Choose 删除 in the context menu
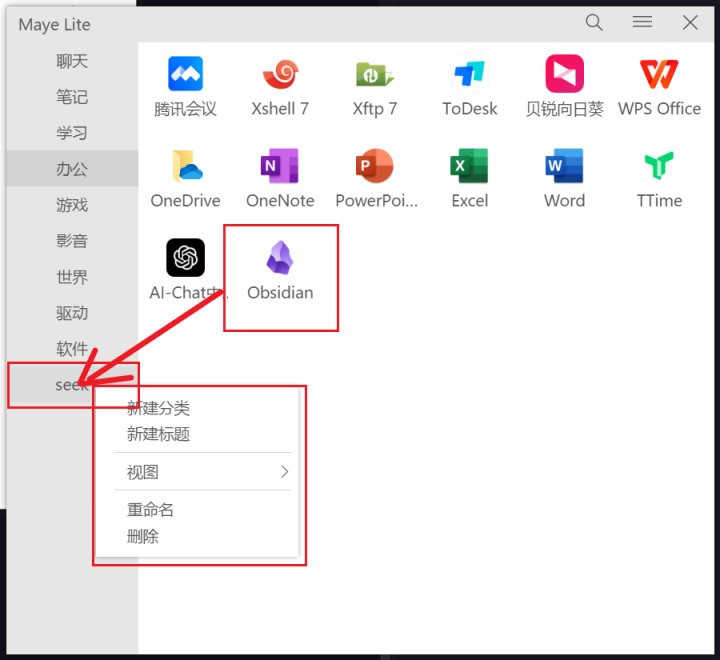The height and width of the screenshot is (660, 720). pyautogui.click(x=142, y=536)
